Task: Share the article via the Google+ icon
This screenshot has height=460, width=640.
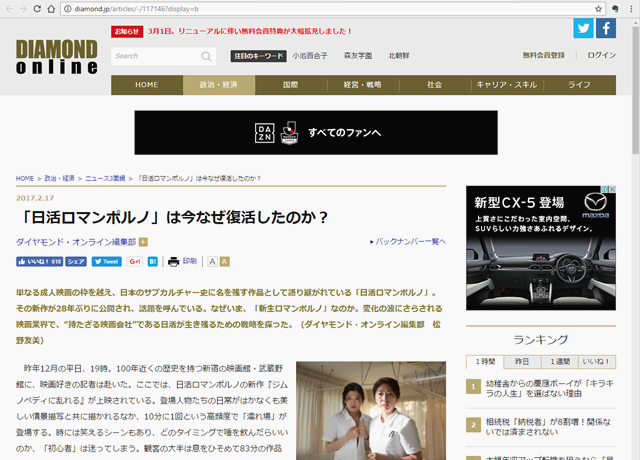Action: click(134, 261)
